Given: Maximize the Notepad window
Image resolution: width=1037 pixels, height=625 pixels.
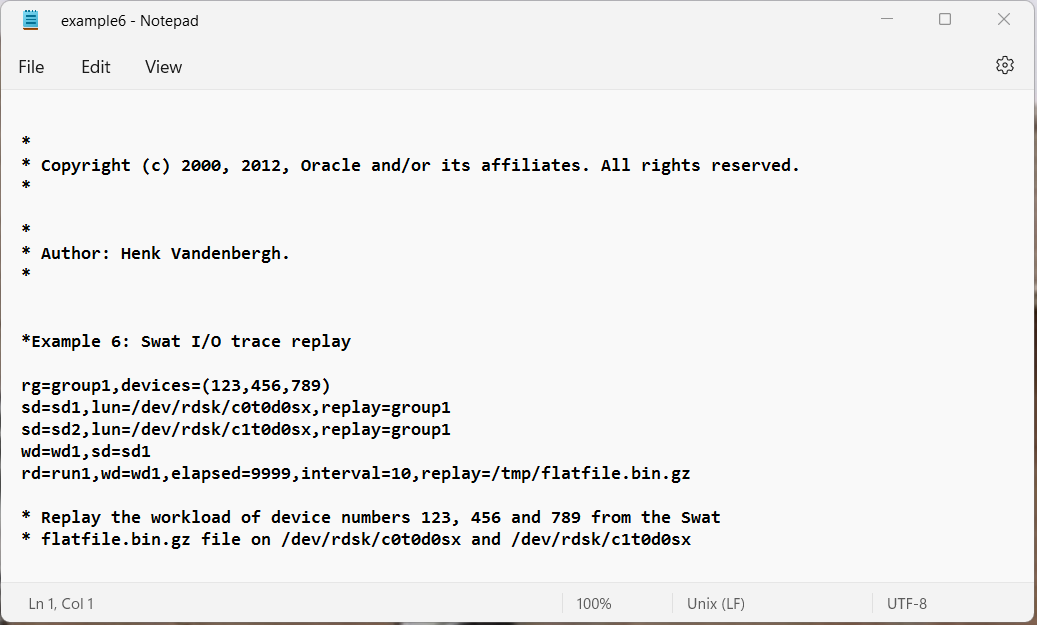Looking at the screenshot, I should coord(945,19).
